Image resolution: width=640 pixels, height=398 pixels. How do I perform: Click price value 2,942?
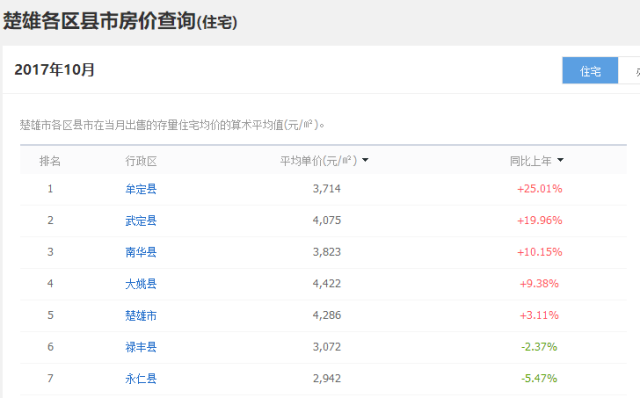click(327, 378)
